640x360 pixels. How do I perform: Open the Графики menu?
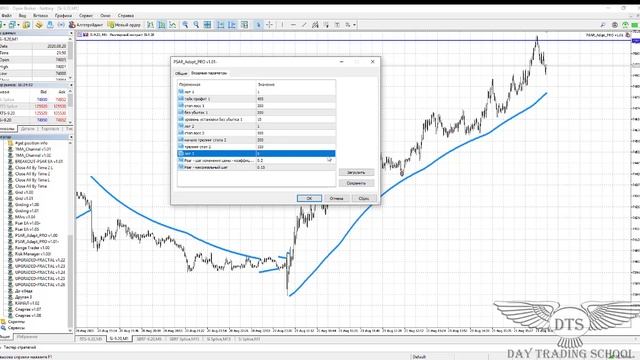pos(63,16)
